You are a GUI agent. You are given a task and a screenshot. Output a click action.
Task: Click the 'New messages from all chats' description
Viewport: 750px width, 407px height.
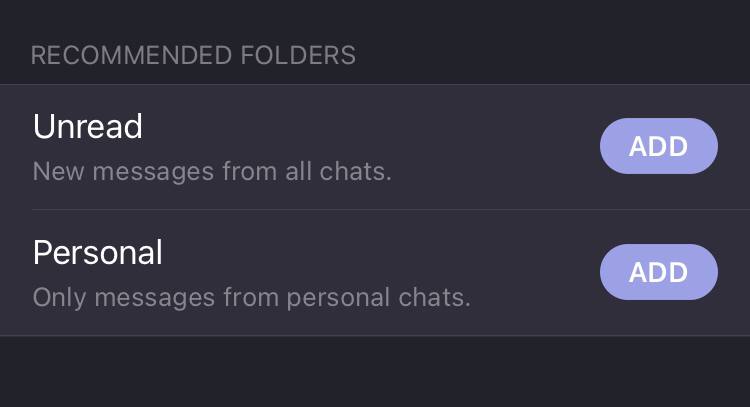click(x=212, y=172)
